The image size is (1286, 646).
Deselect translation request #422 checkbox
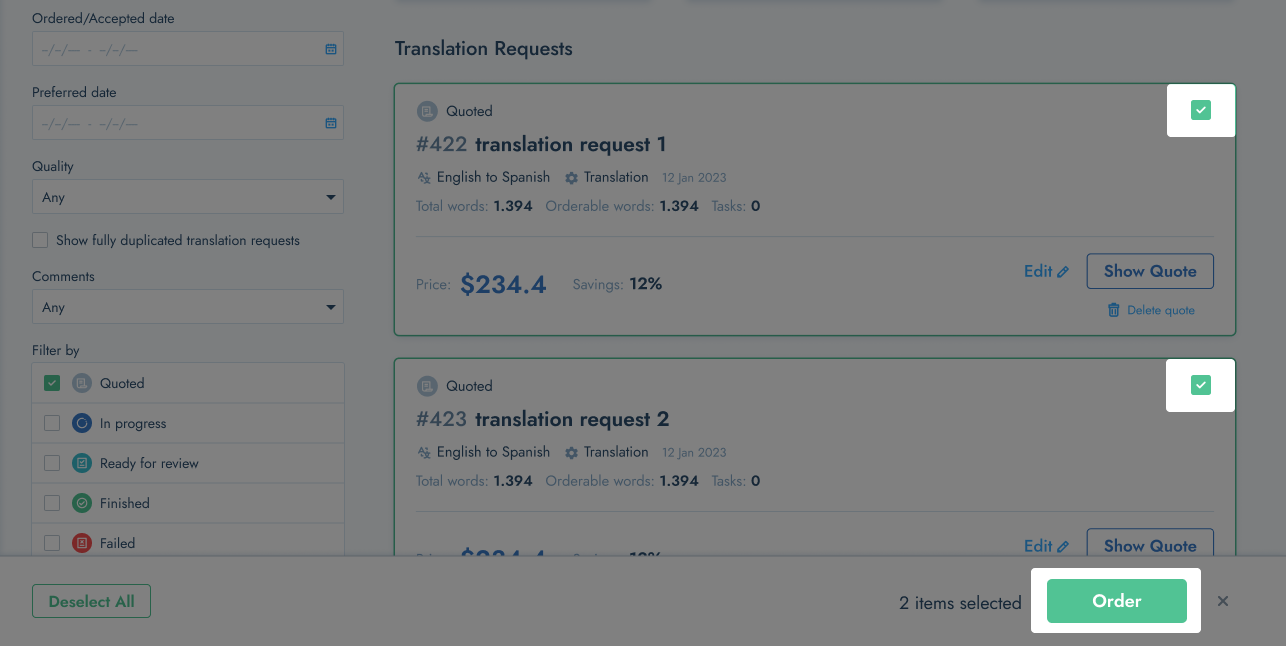[x=1201, y=110]
